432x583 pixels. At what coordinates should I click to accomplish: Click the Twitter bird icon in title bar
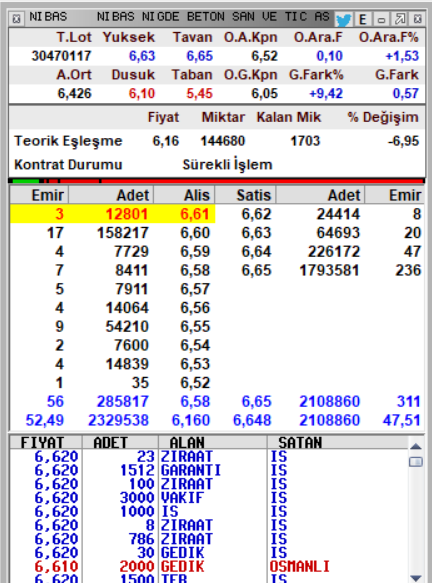click(344, 19)
